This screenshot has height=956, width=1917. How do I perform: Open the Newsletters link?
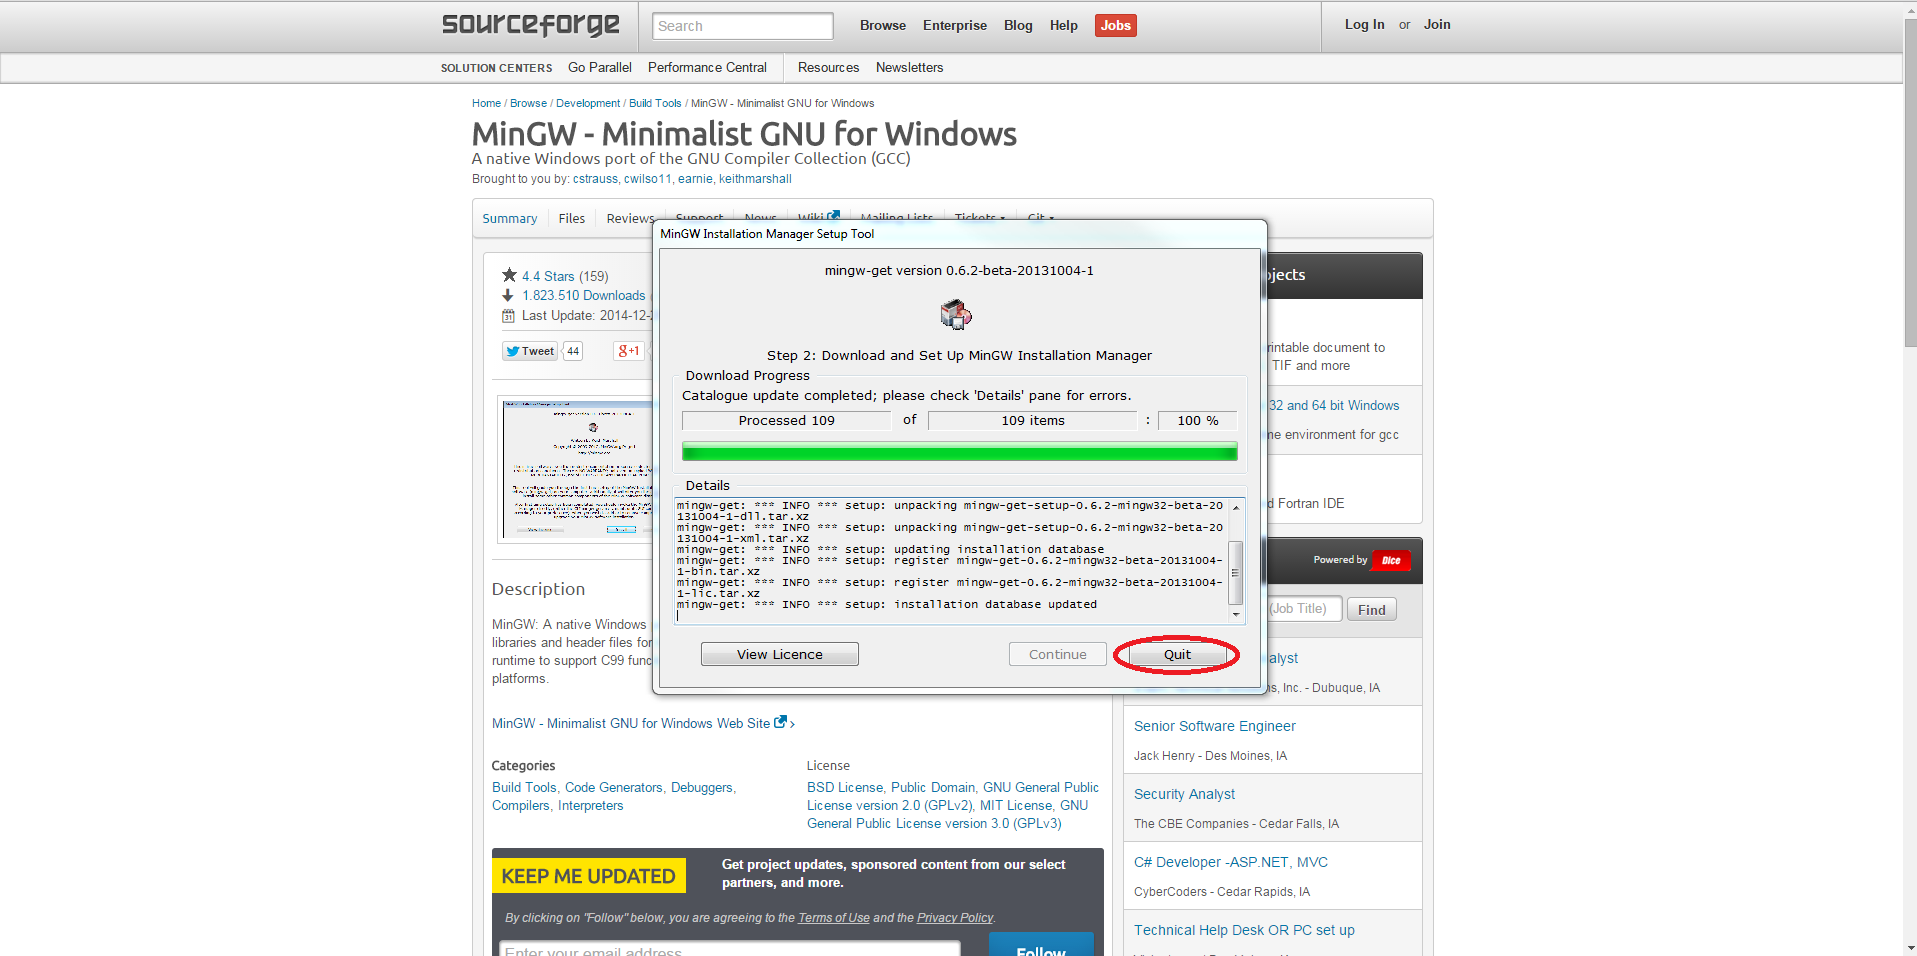click(910, 67)
